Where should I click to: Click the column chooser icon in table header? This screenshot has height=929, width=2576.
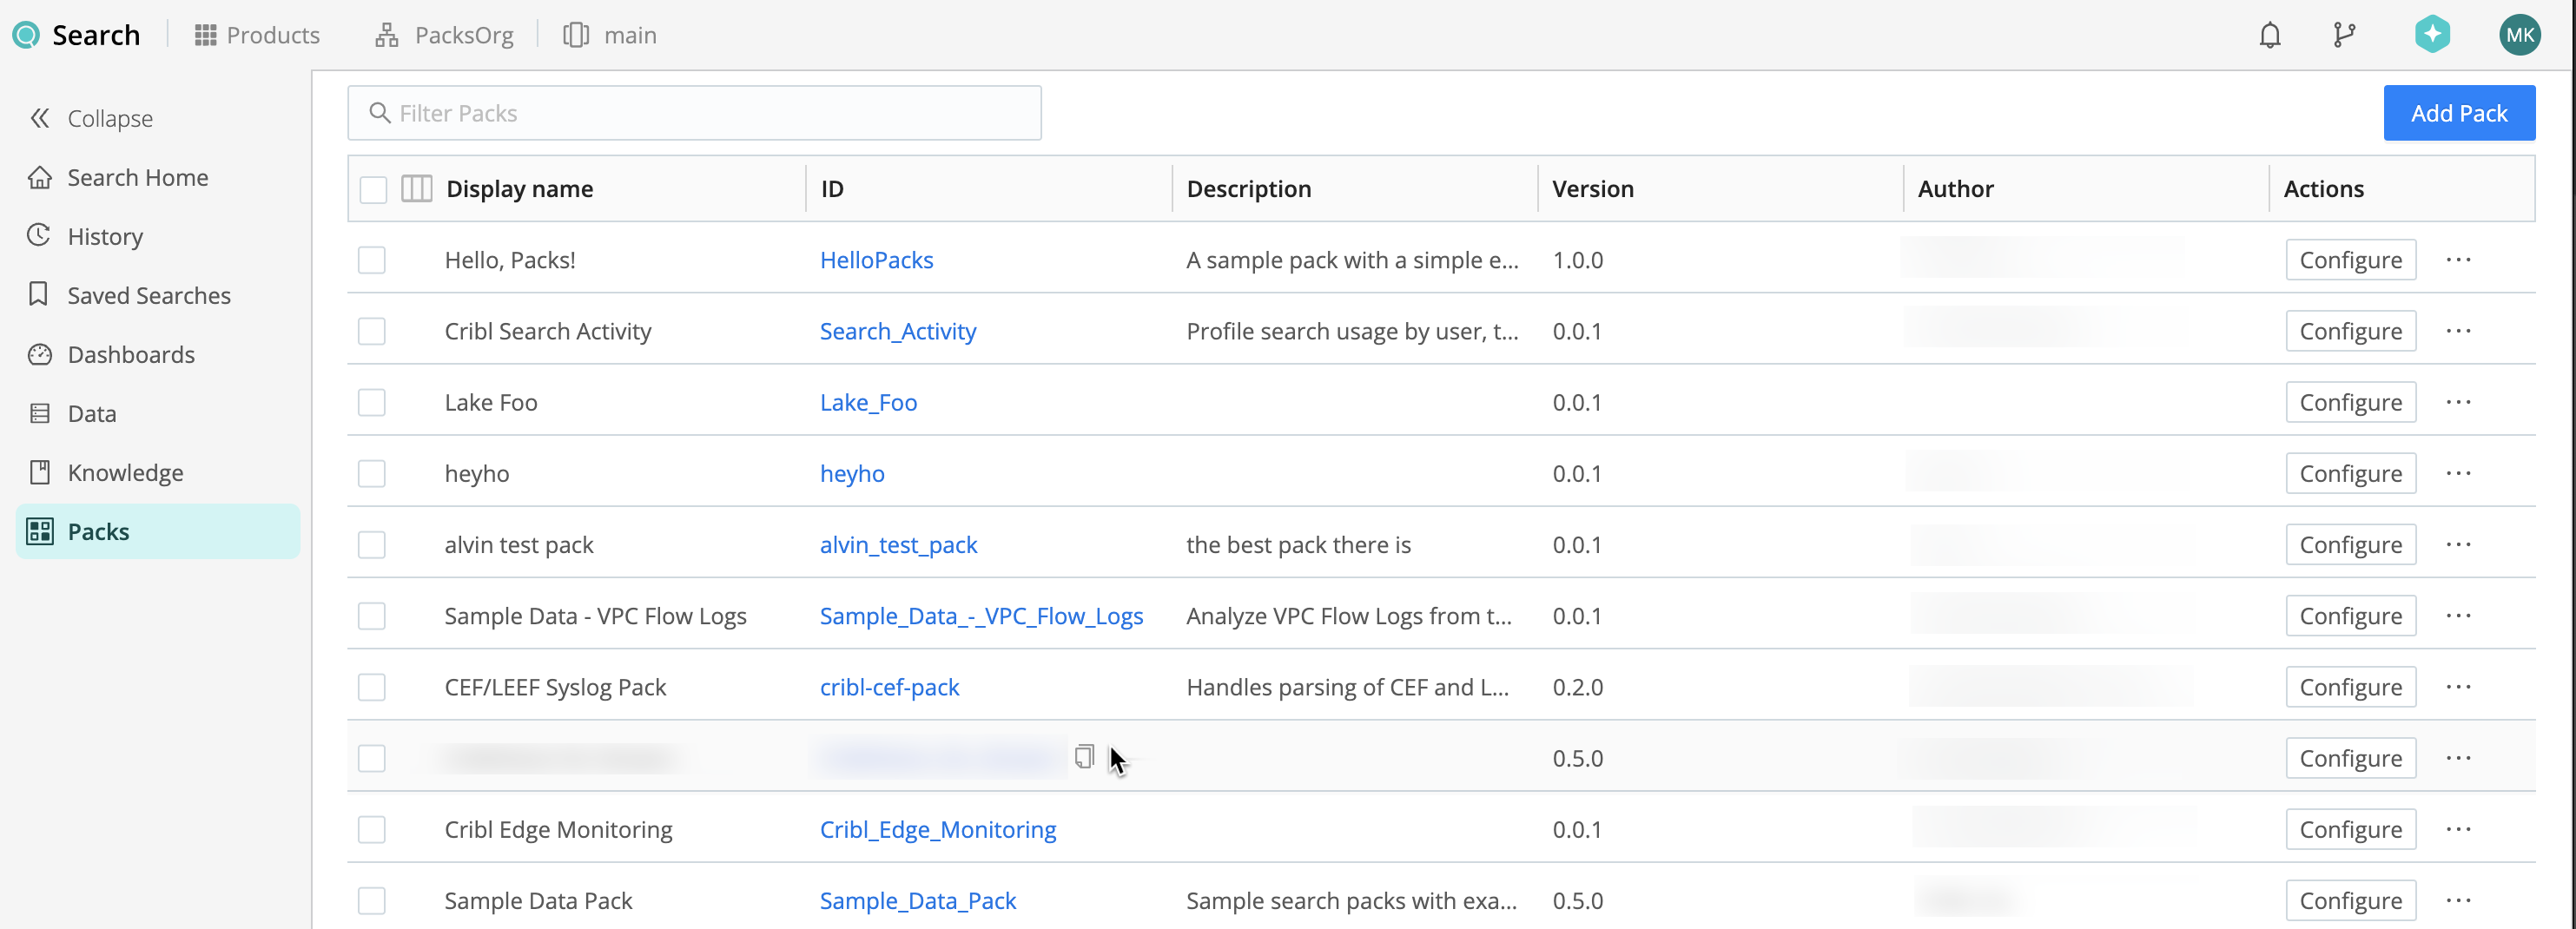coord(416,189)
